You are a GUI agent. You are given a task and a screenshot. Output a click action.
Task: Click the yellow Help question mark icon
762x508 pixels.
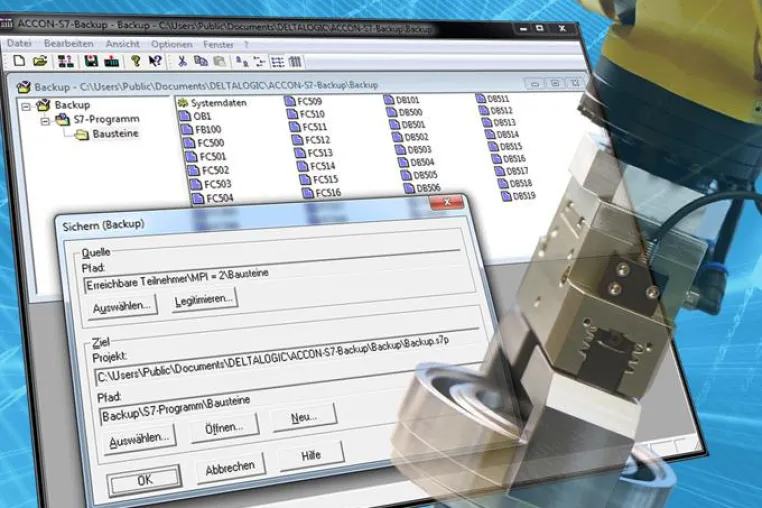tap(136, 61)
